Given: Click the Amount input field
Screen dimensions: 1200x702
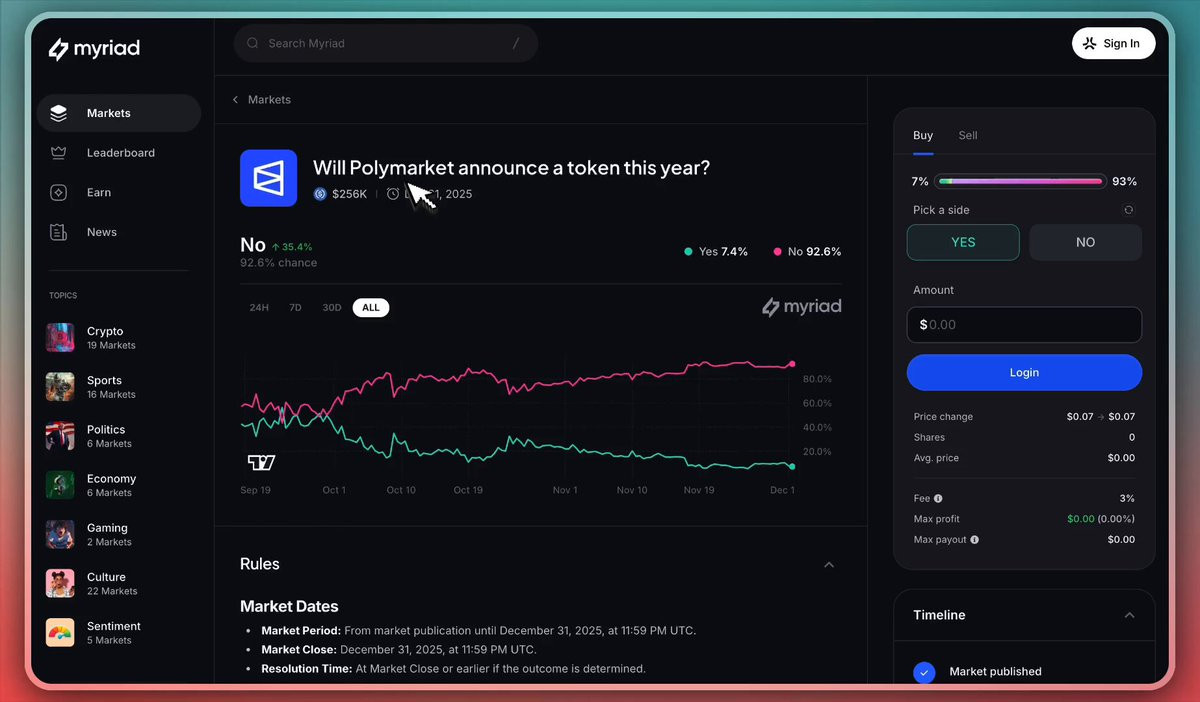Looking at the screenshot, I should [x=1024, y=325].
